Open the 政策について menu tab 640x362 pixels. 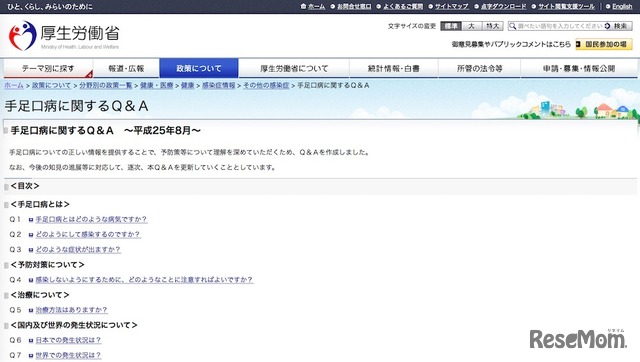point(199,68)
